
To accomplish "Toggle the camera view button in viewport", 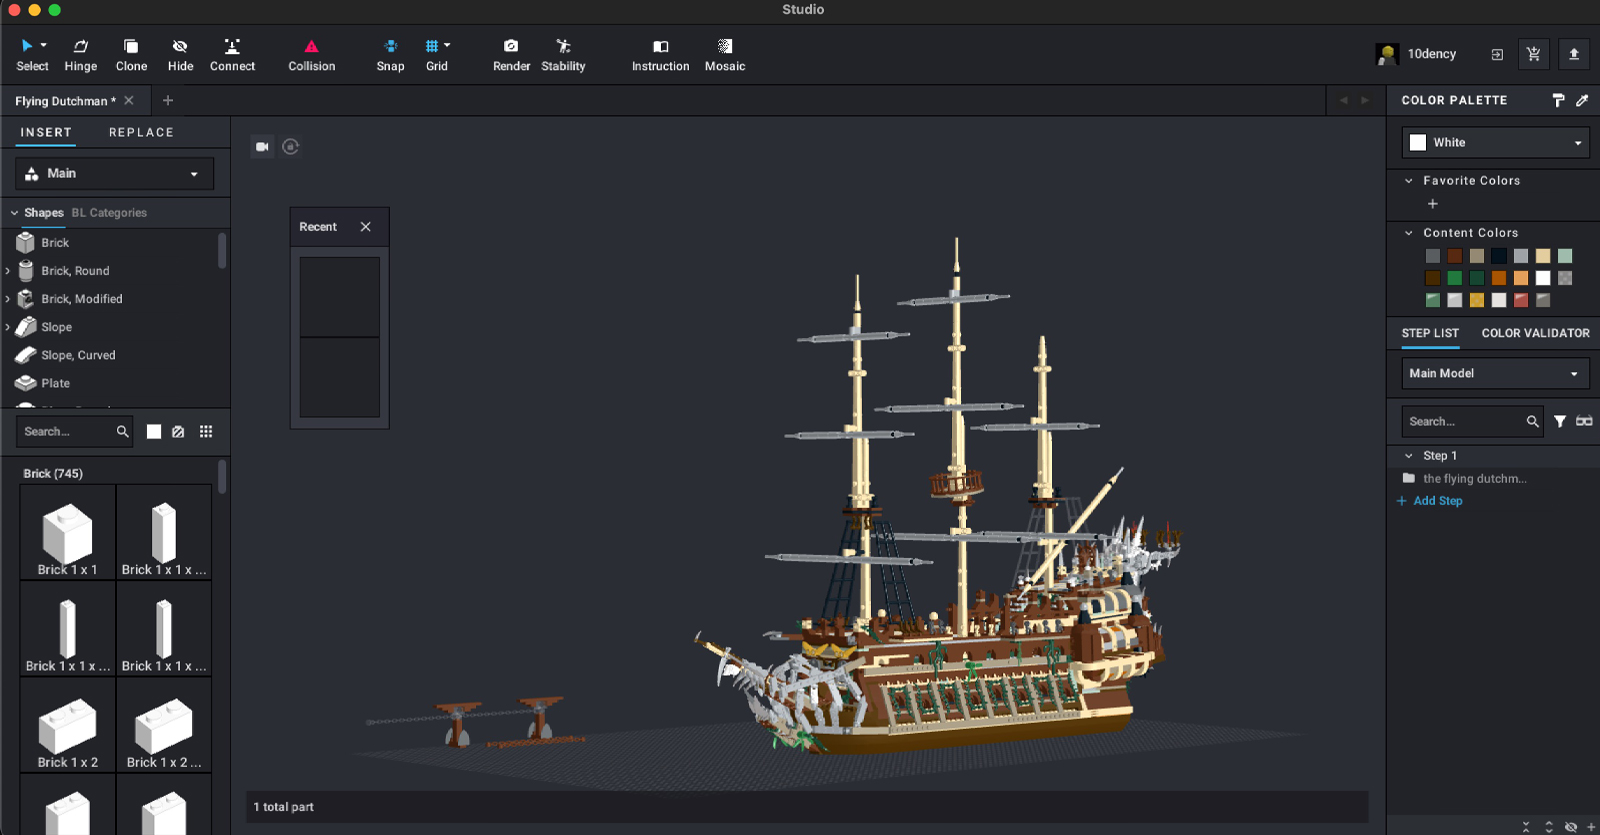I will [262, 147].
